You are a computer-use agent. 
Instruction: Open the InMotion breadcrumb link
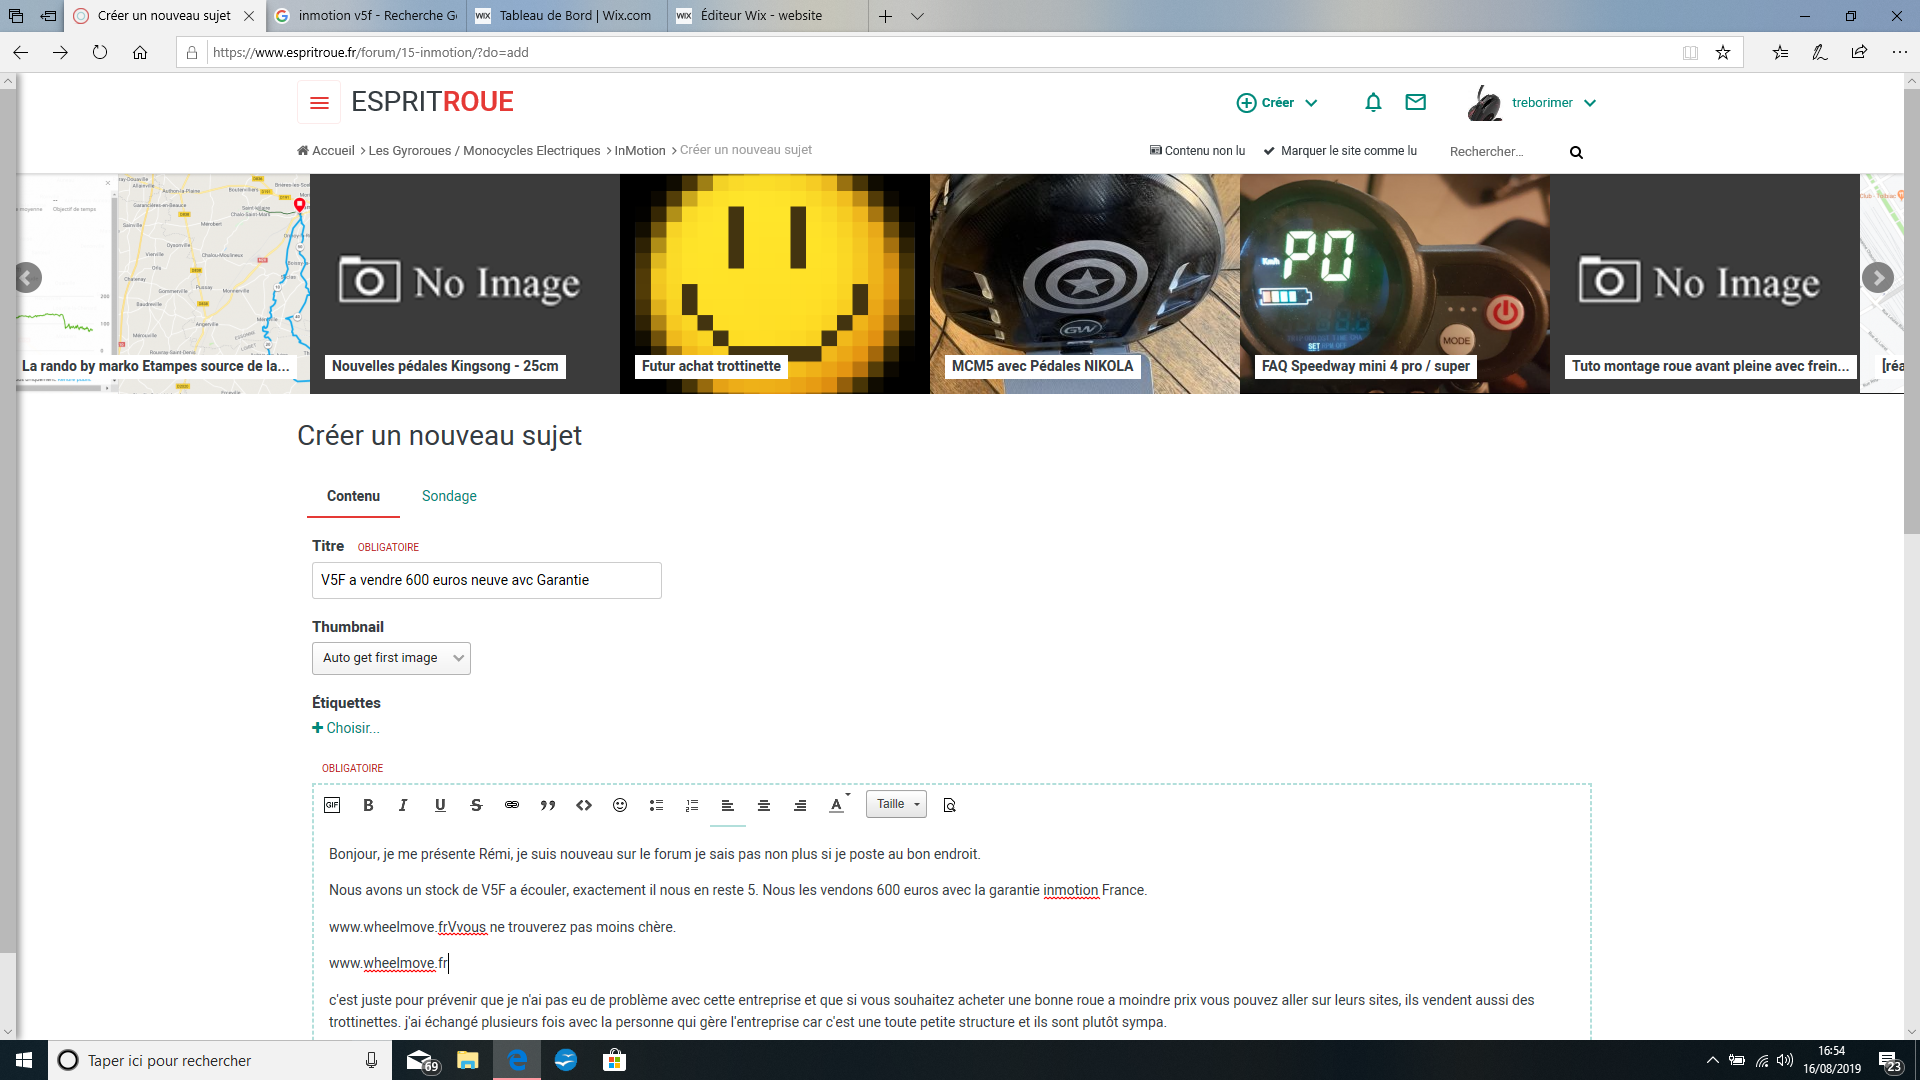point(640,151)
